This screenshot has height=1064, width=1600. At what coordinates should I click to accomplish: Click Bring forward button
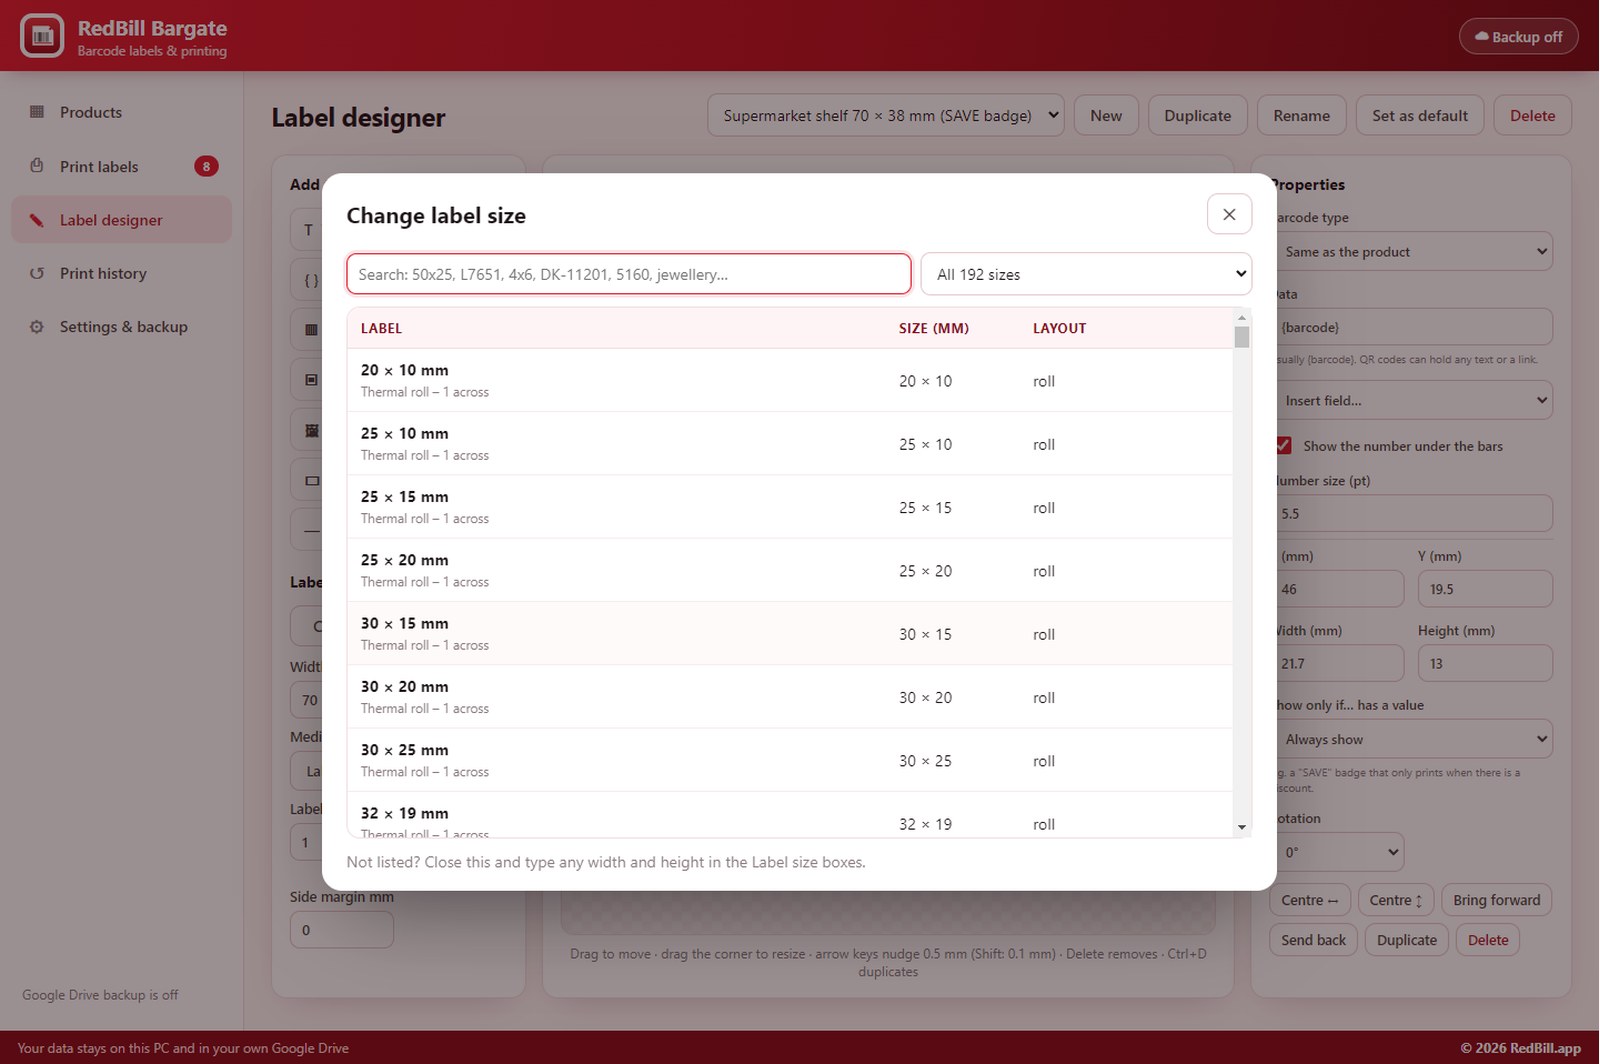point(1496,900)
